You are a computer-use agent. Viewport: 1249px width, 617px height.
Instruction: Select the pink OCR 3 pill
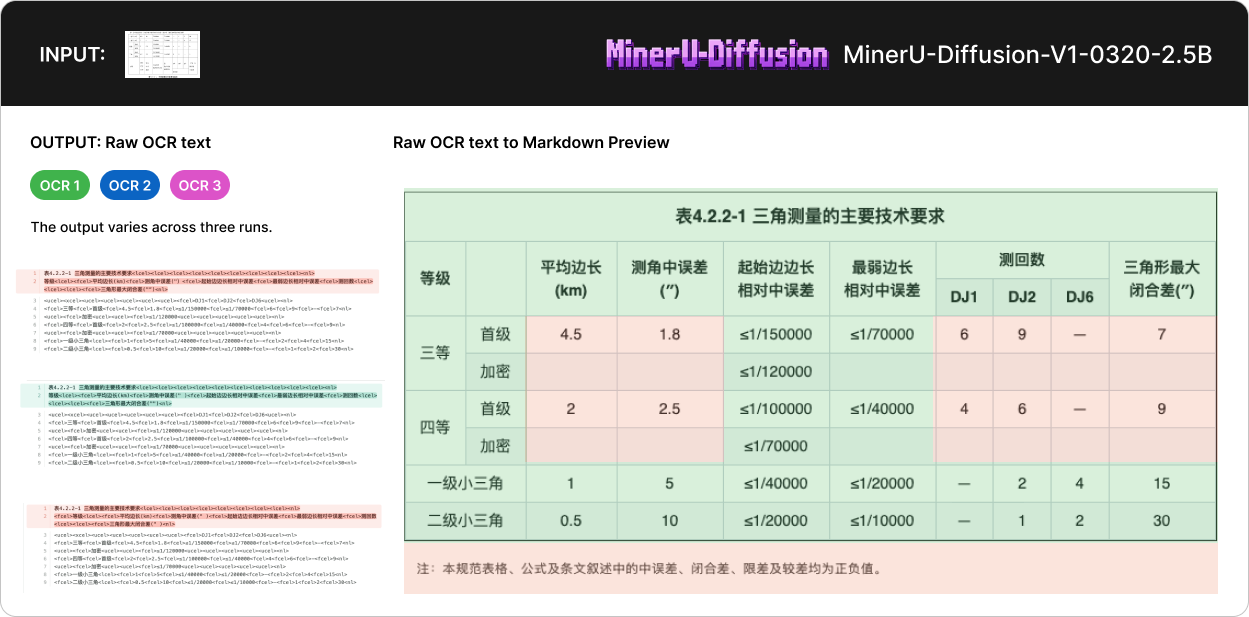click(x=200, y=185)
